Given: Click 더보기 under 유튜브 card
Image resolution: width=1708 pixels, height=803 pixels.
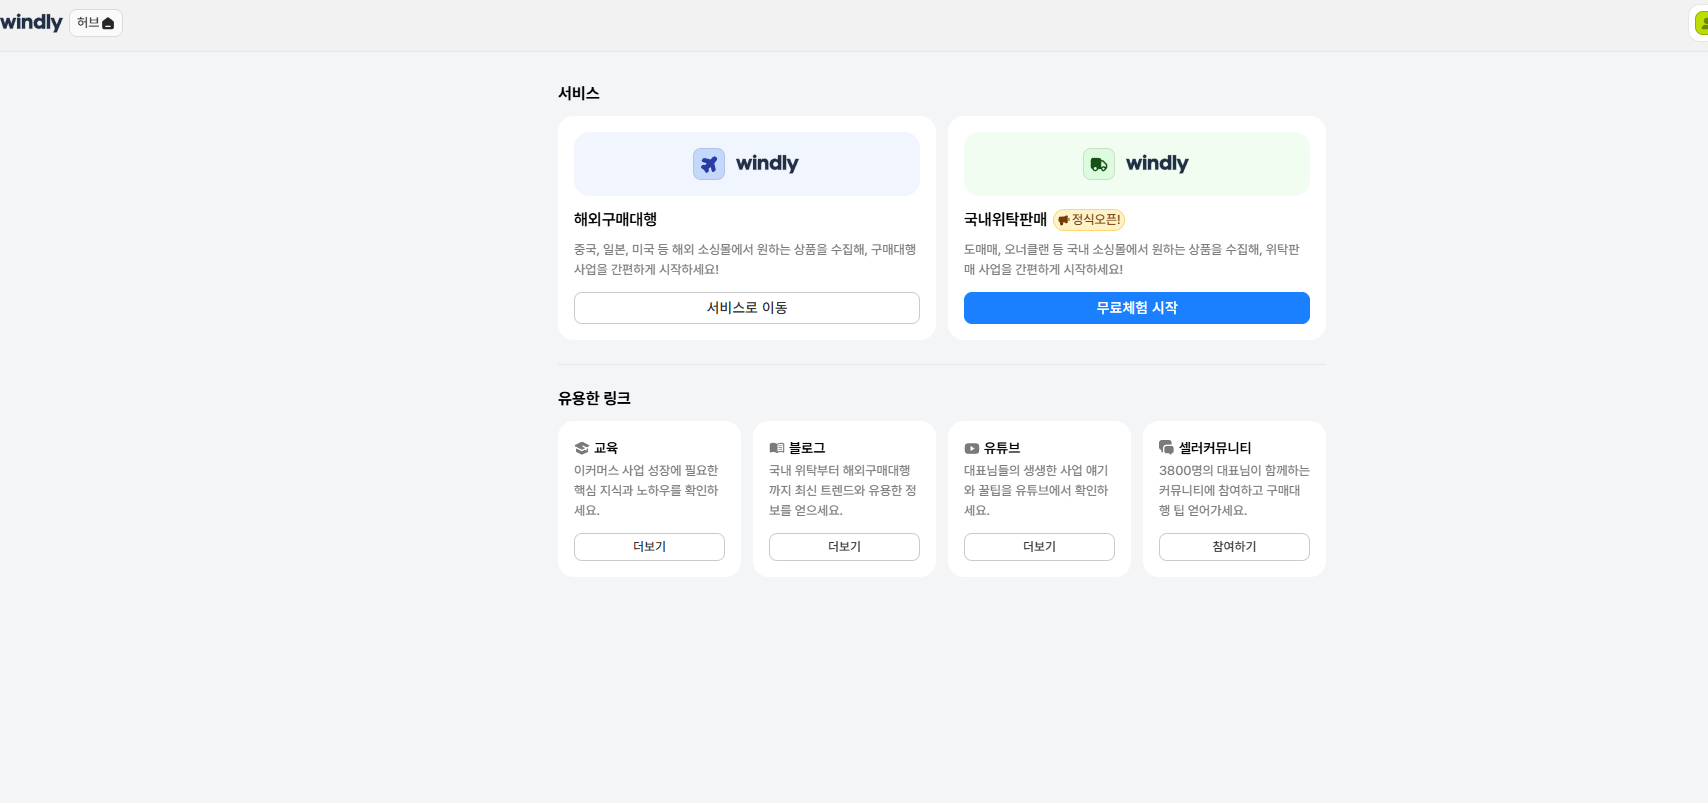Looking at the screenshot, I should coord(1039,547).
